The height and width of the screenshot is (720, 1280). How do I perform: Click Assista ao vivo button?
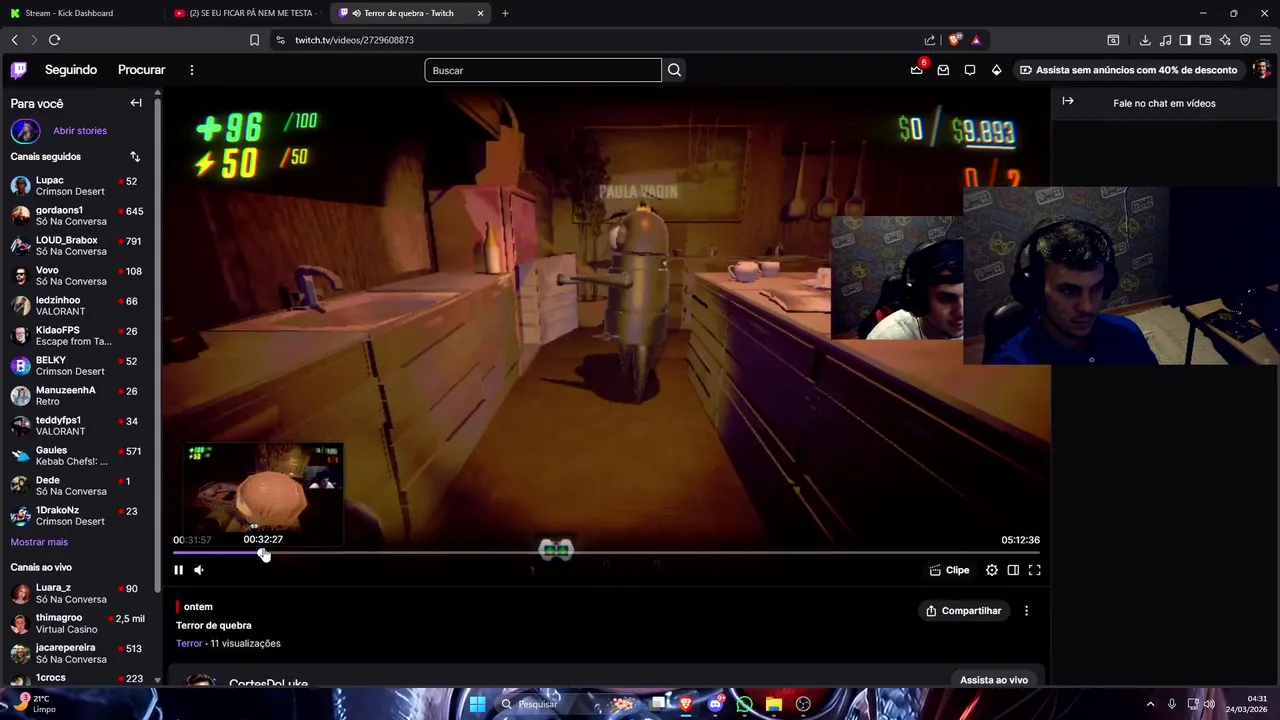994,680
